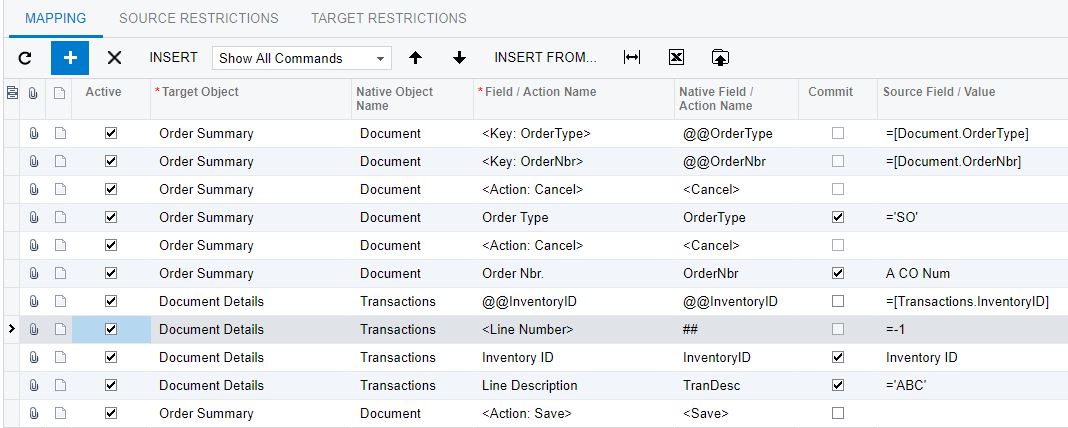Export the grid to Excel
Image resolution: width=1068 pixels, height=428 pixels.
click(676, 58)
